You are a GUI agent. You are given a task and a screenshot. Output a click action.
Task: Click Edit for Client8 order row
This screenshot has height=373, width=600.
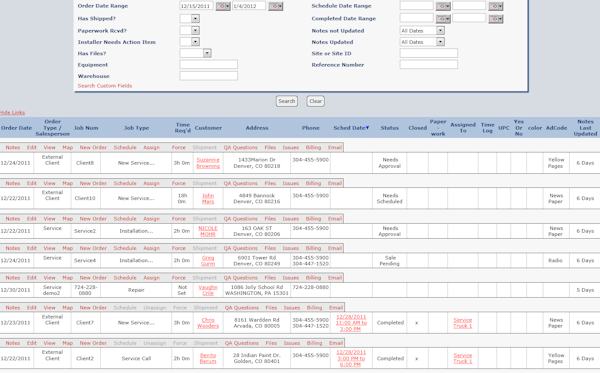32,147
